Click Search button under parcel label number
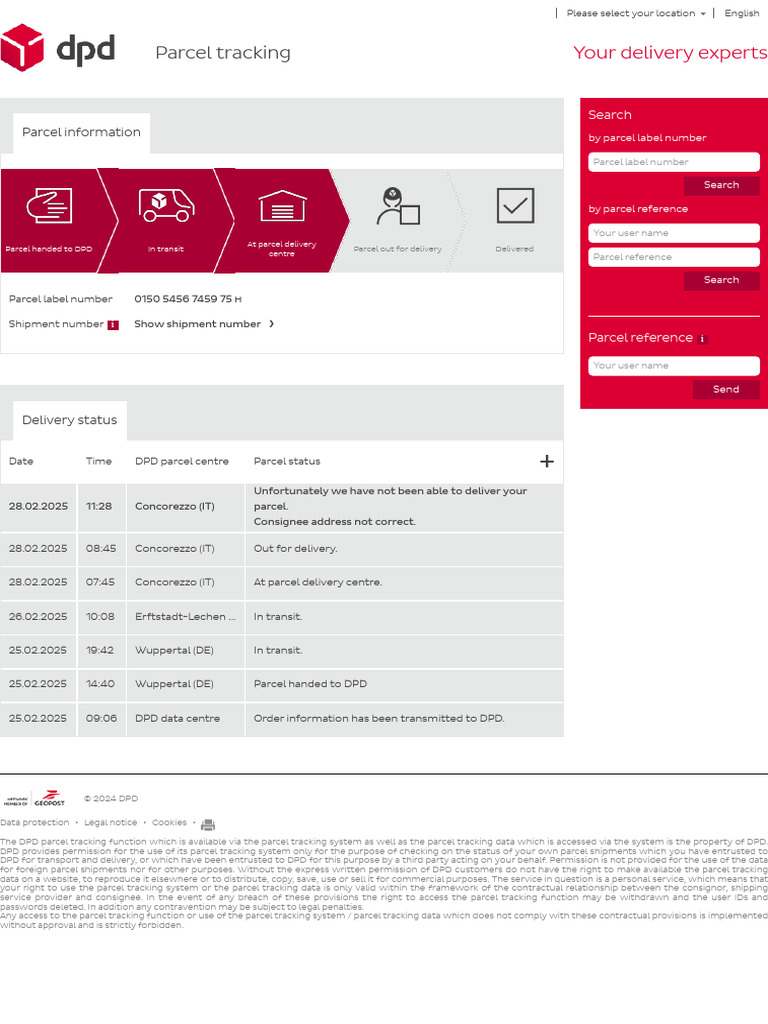This screenshot has height=1024, width=768. coord(722,185)
